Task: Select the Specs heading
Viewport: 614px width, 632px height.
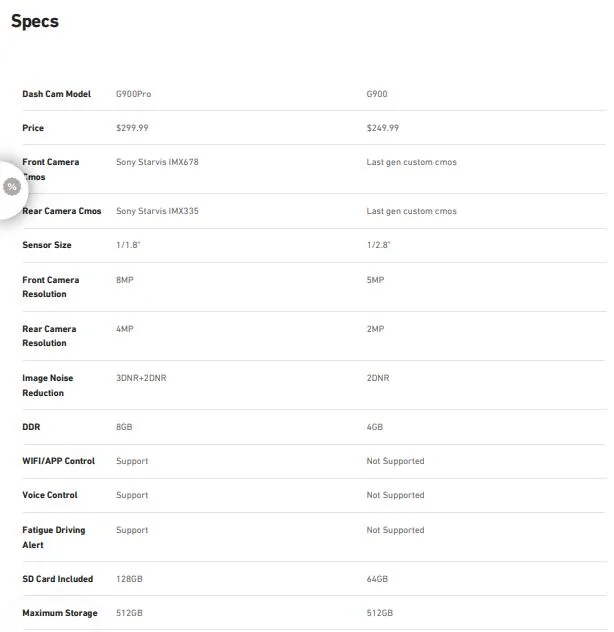Action: [x=35, y=21]
